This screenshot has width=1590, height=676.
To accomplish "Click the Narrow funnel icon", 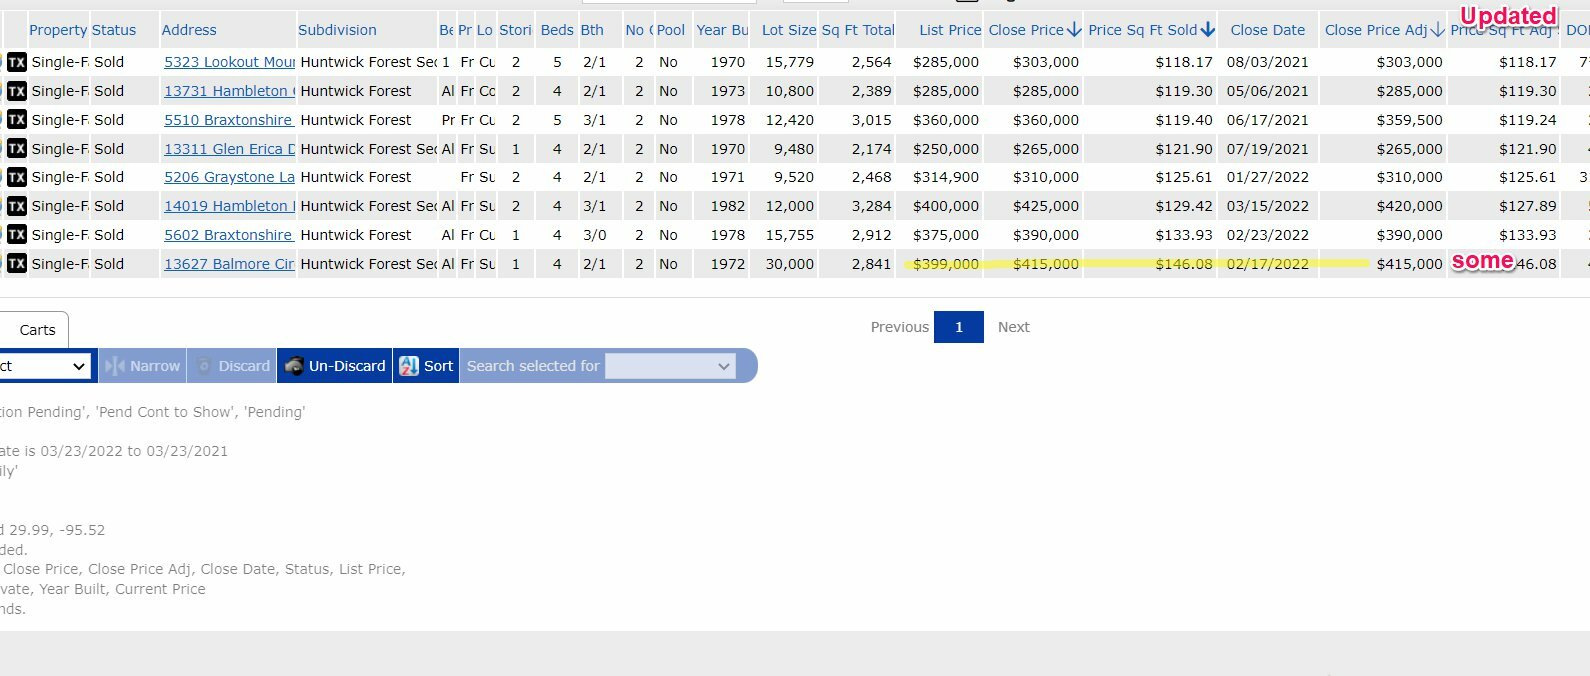I will pos(115,366).
